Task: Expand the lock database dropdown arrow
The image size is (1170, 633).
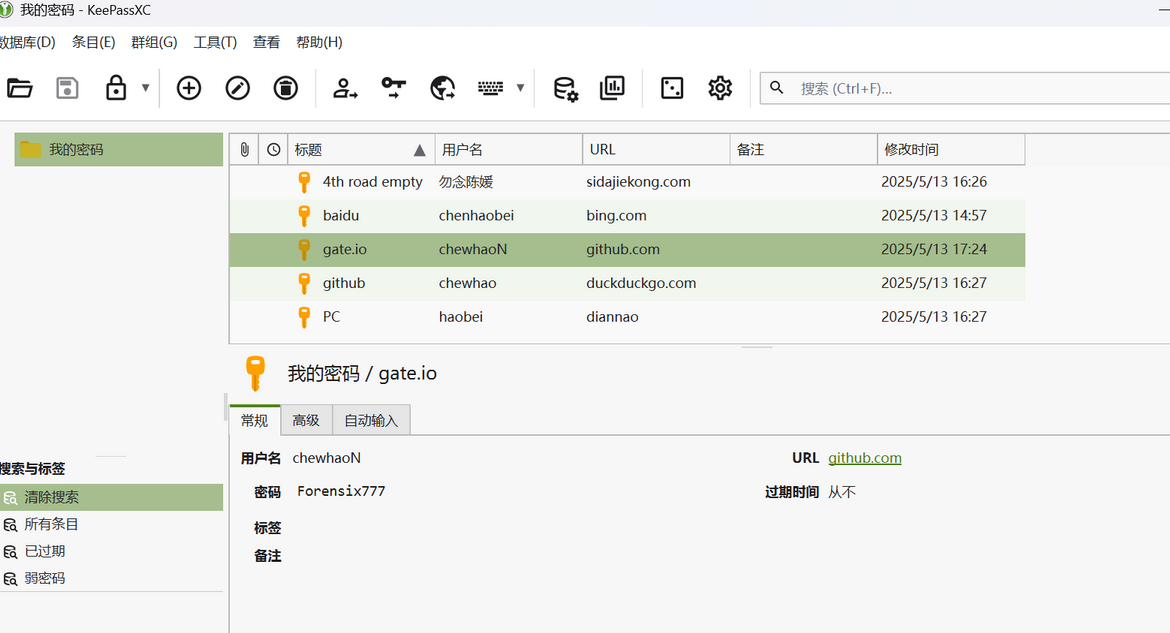Action: click(146, 87)
